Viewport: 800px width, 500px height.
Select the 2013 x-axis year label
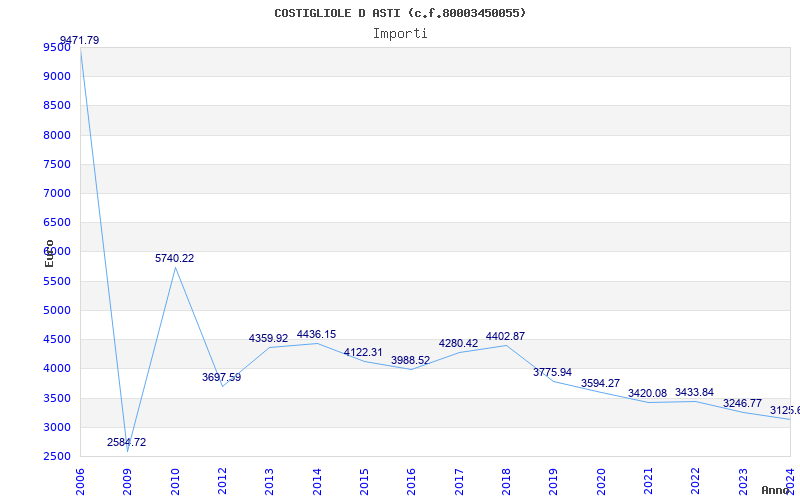coord(269,482)
